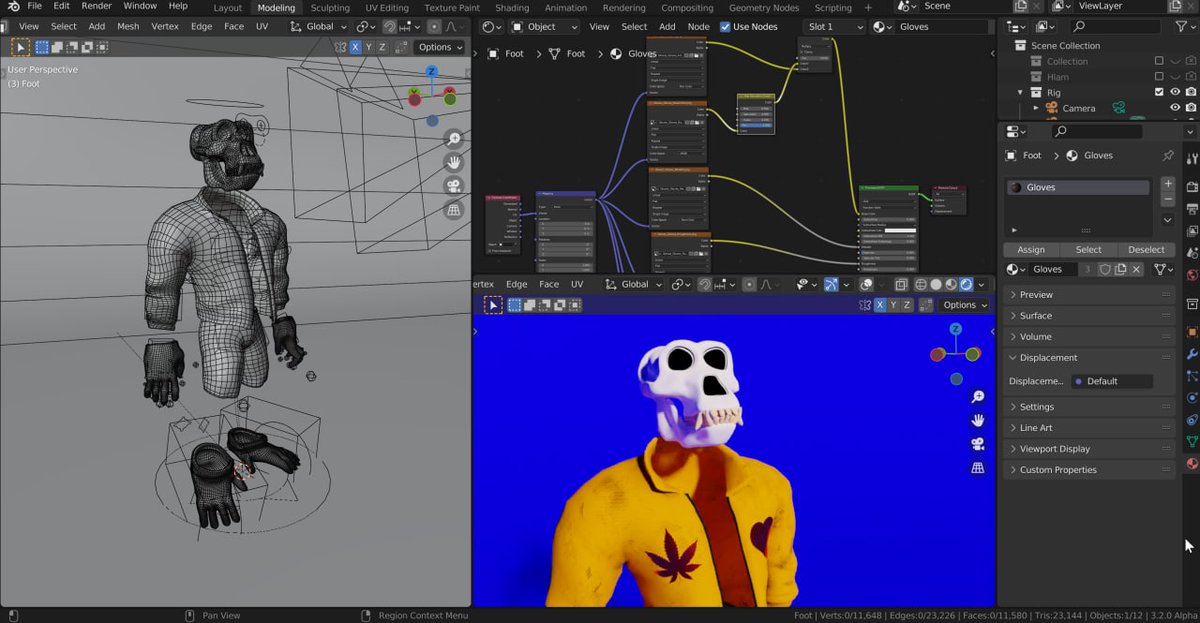
Task: Click zoom magnifier gizmo in wireframe viewport
Action: [454, 139]
